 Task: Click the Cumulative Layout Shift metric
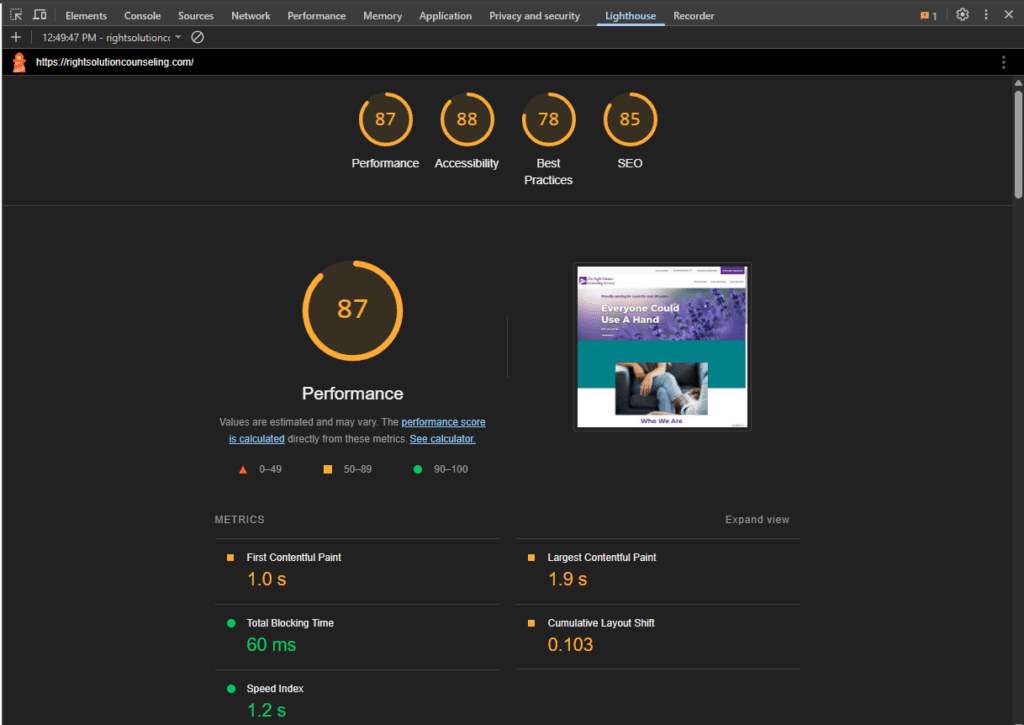(x=658, y=637)
